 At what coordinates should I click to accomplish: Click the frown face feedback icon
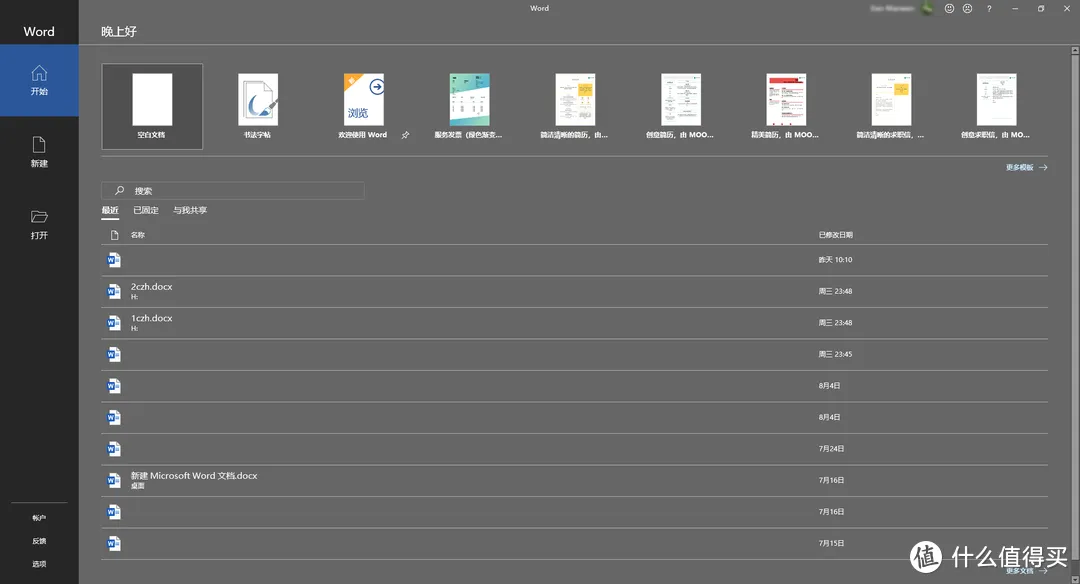(967, 8)
